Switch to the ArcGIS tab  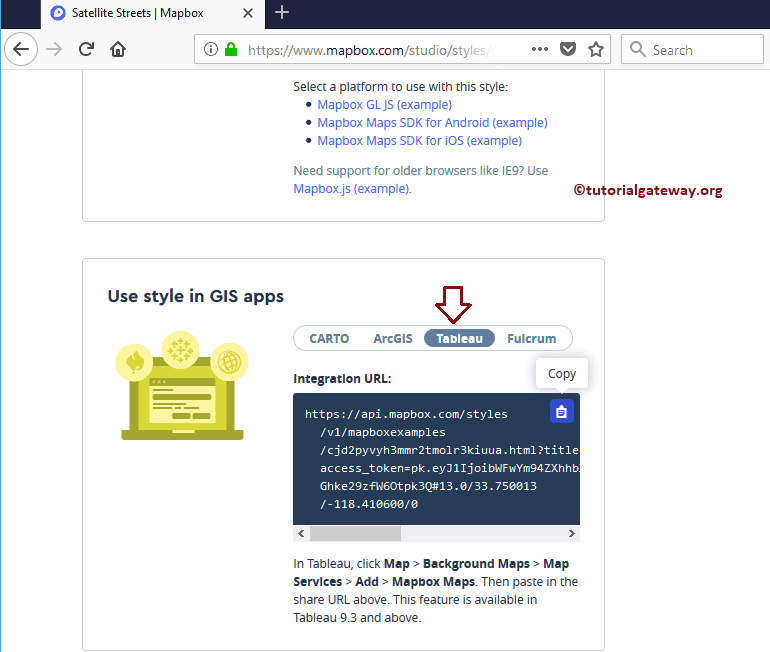point(393,339)
